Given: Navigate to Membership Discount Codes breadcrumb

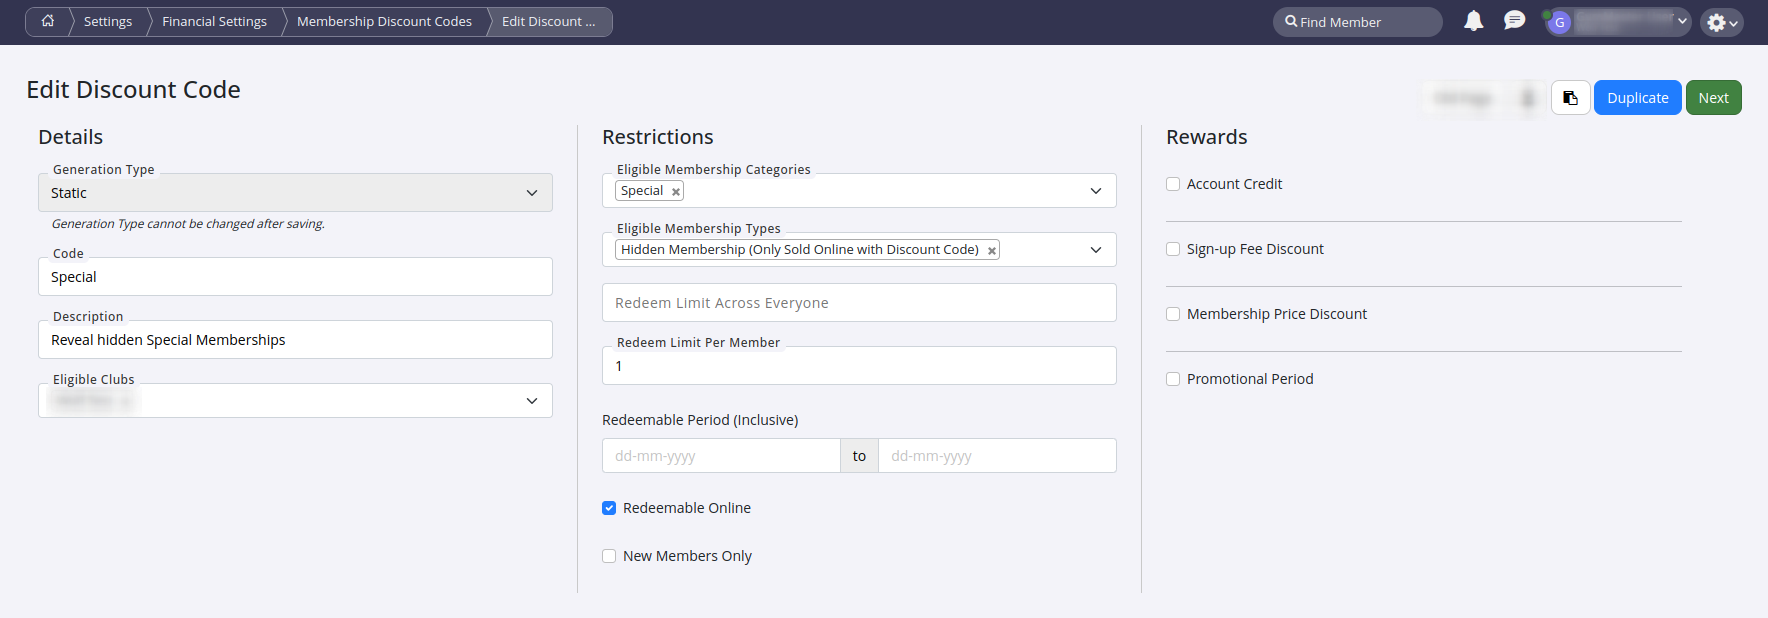Looking at the screenshot, I should click(x=384, y=22).
